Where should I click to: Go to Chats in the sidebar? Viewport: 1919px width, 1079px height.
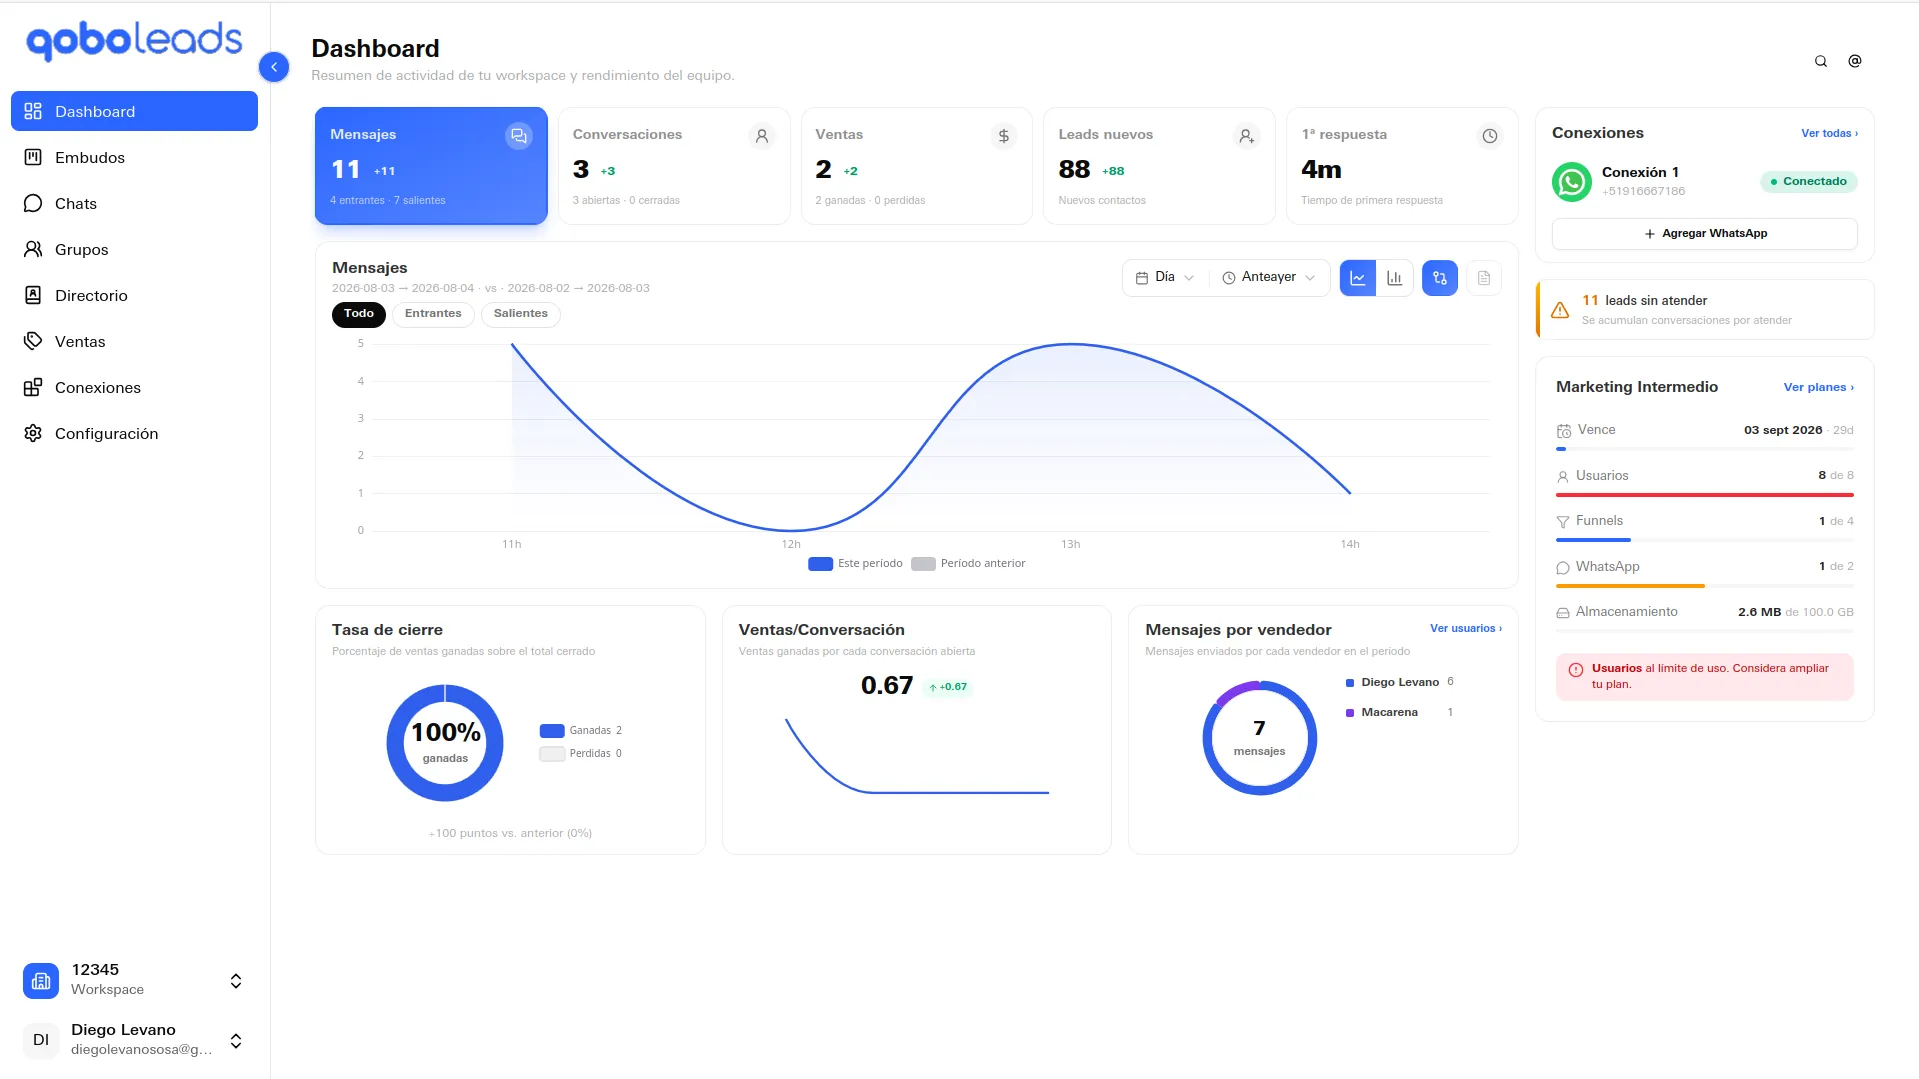coord(134,203)
